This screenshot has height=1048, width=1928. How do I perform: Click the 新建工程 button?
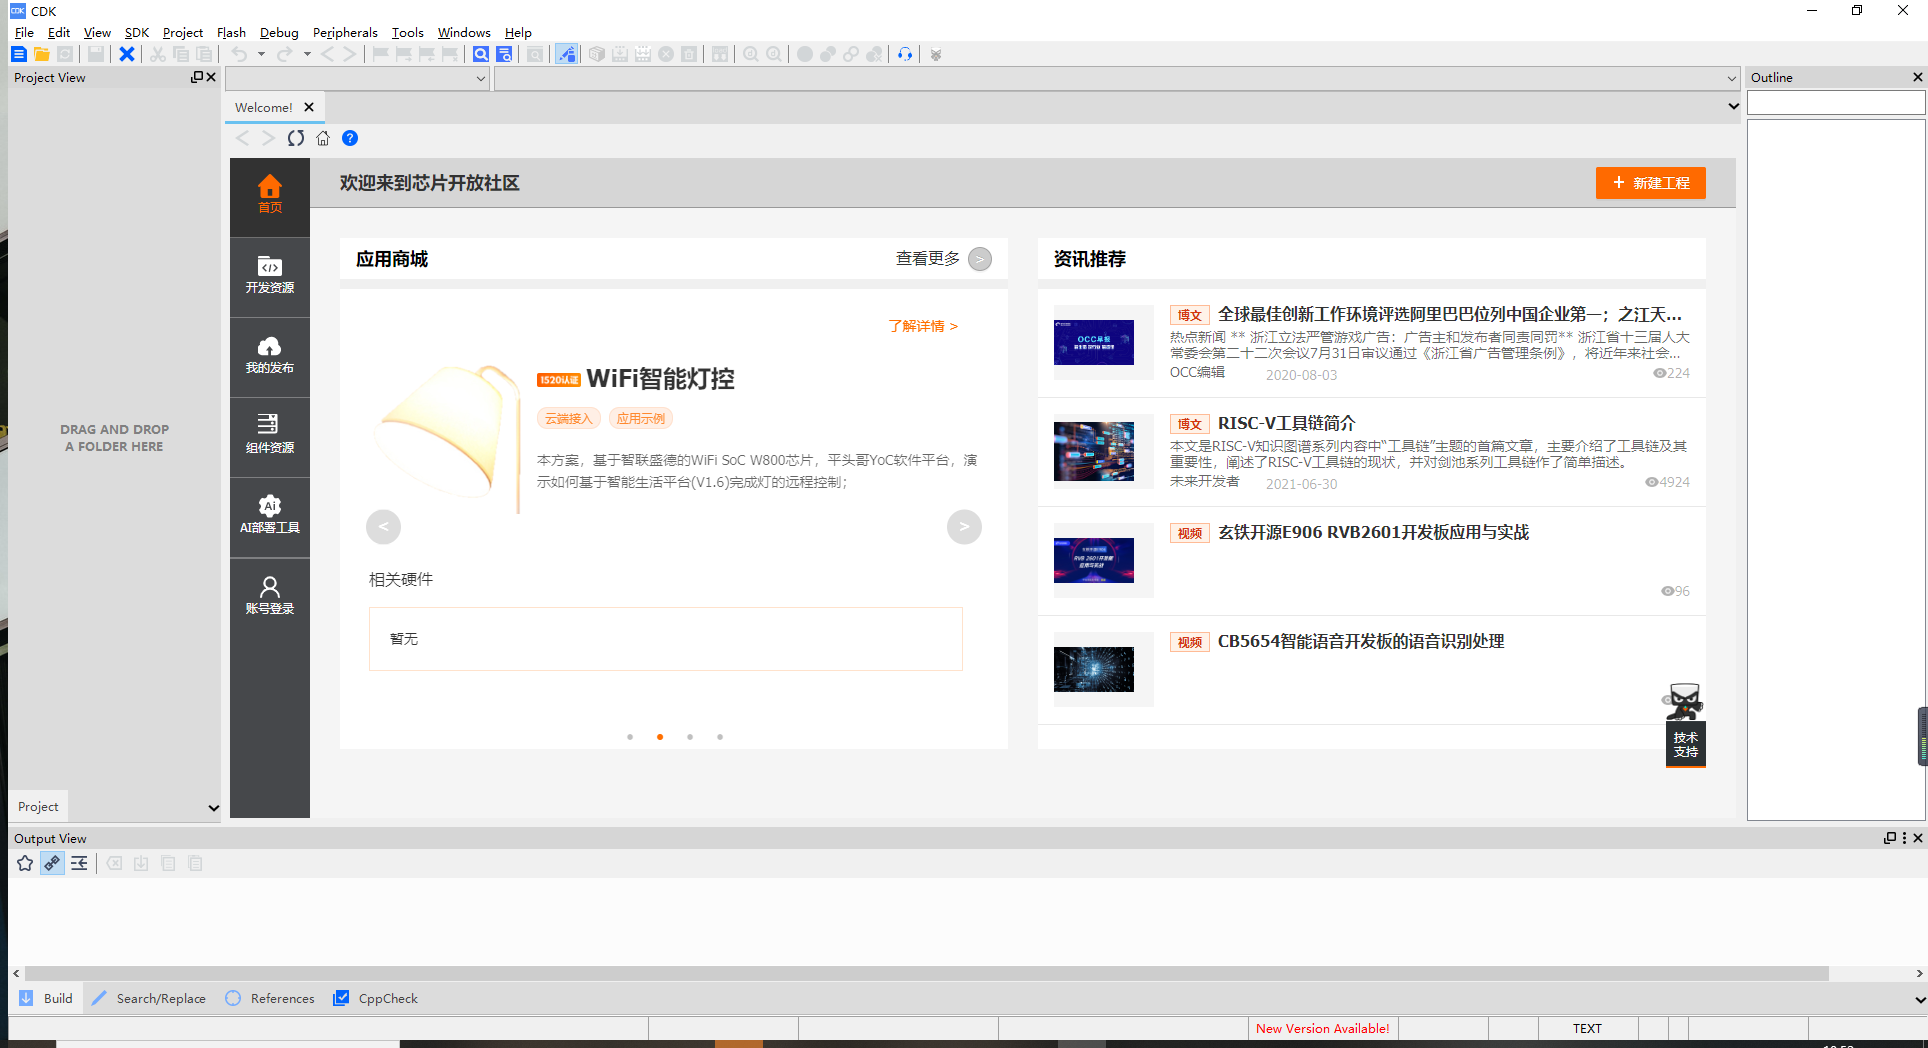[x=1650, y=183]
